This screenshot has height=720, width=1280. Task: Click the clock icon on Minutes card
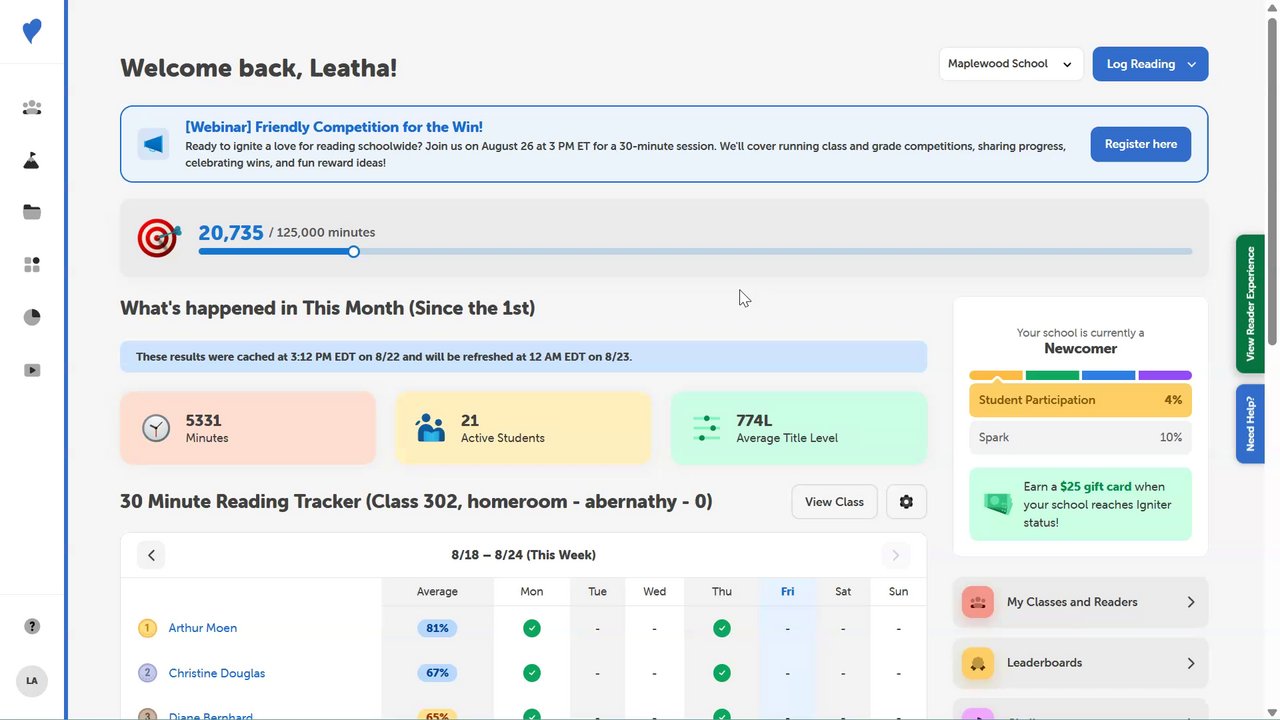[156, 428]
